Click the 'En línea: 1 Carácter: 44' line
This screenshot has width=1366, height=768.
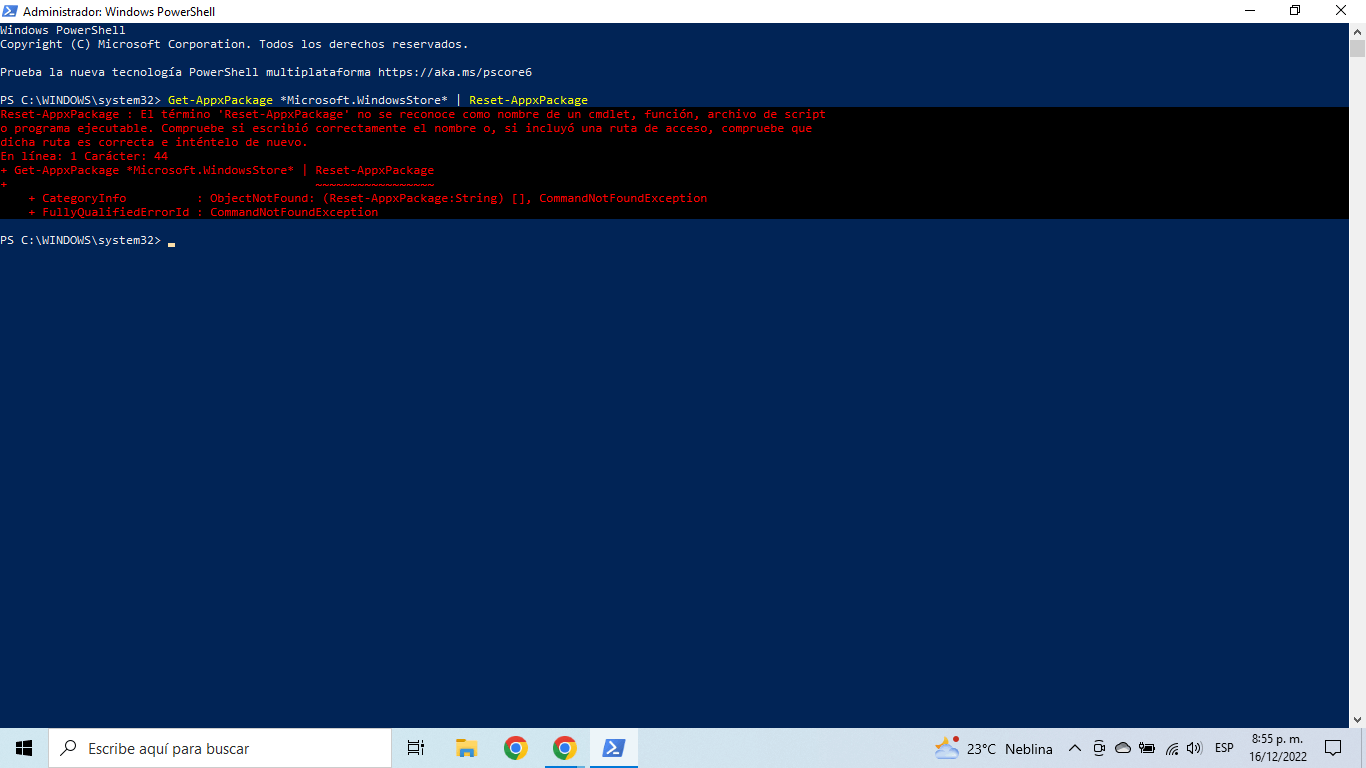(84, 156)
